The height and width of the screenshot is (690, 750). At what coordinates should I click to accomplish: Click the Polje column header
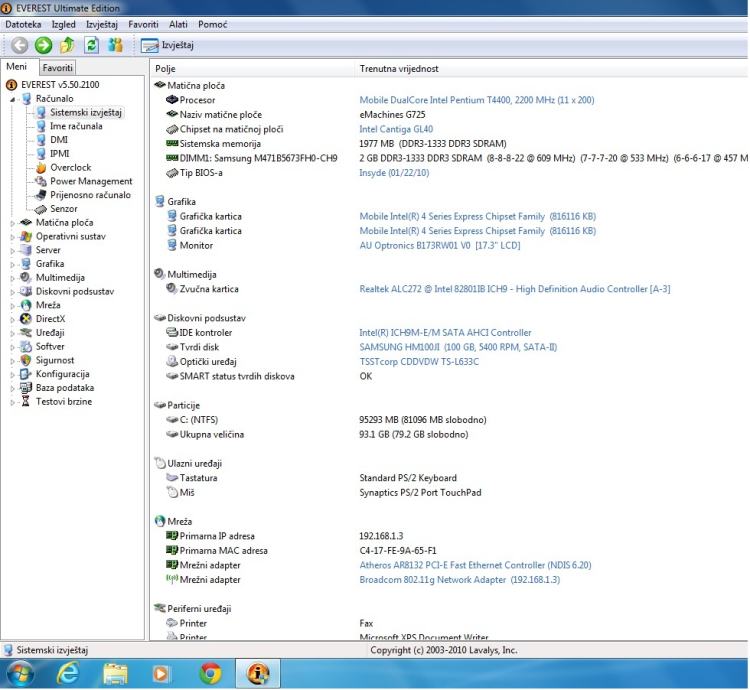[166, 68]
